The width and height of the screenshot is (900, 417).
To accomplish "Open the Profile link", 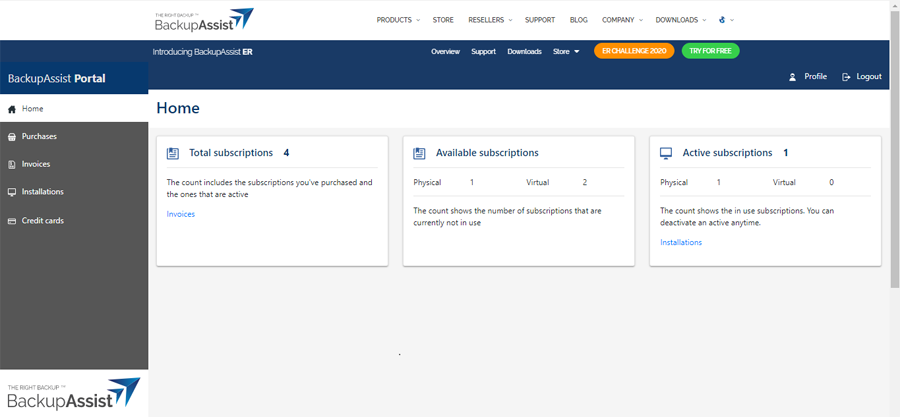I will [x=815, y=76].
